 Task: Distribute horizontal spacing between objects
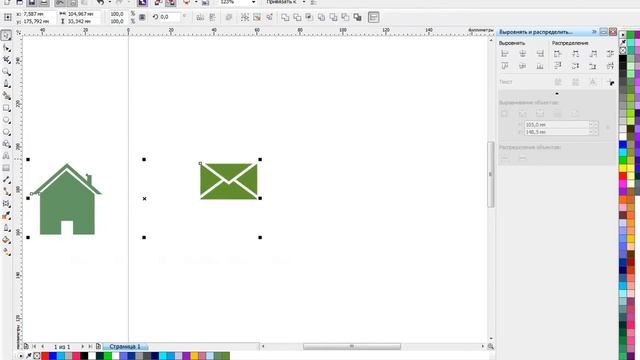(x=610, y=53)
